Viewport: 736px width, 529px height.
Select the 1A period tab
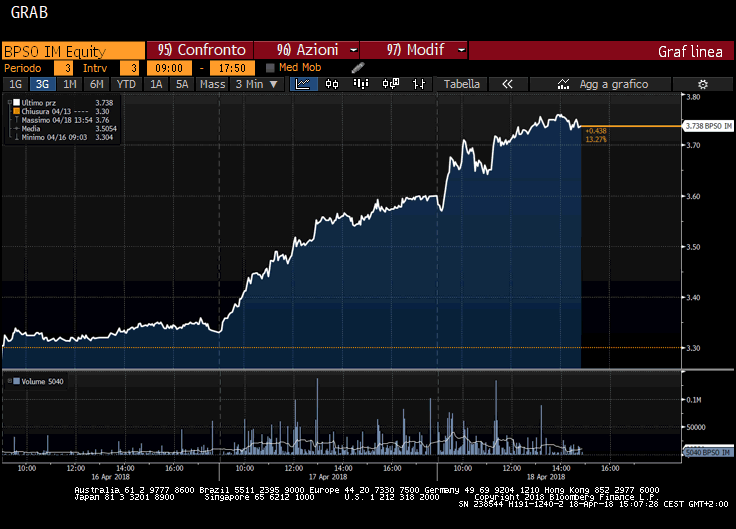[156, 84]
